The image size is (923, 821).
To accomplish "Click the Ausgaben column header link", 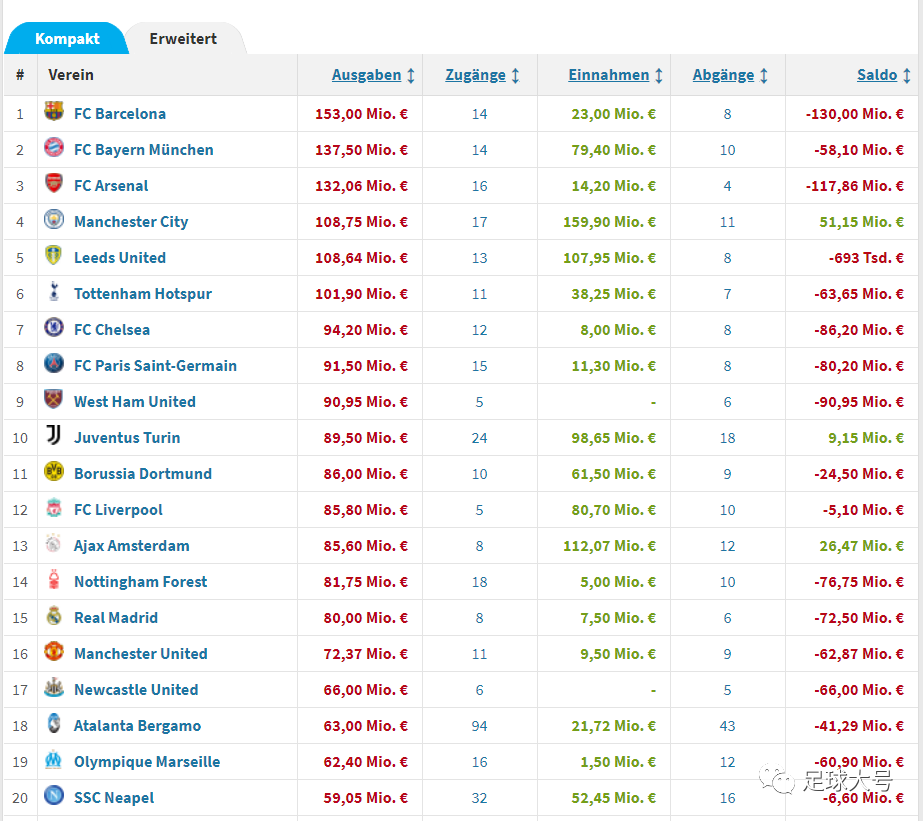I will click(x=366, y=75).
